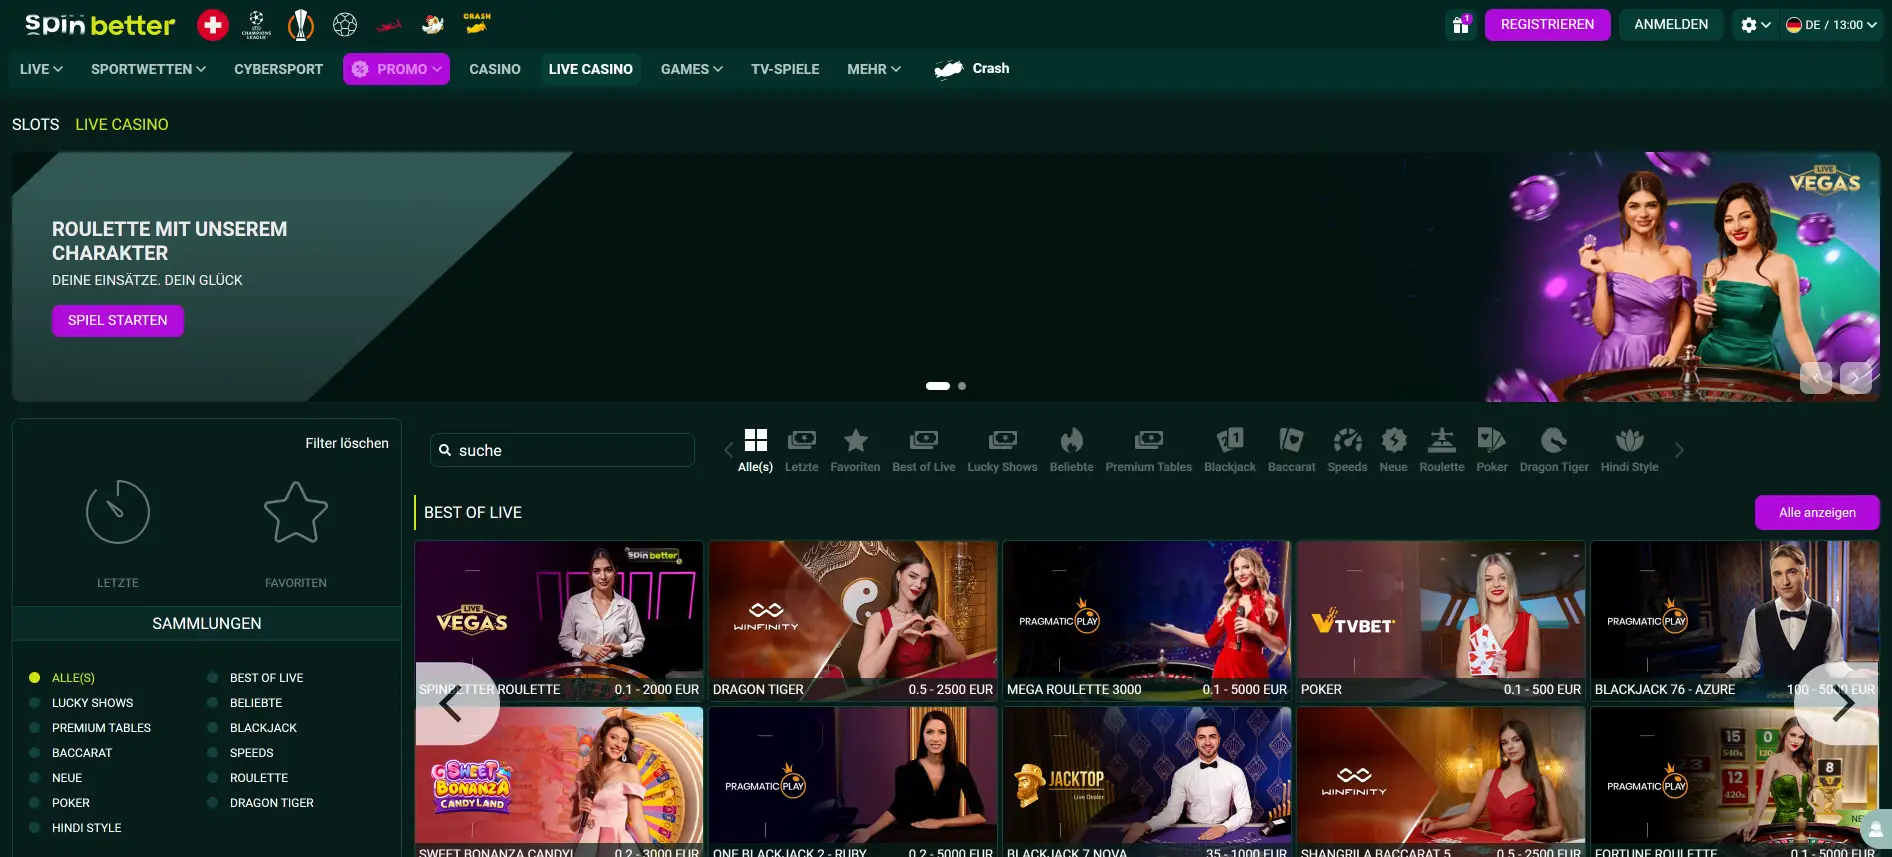Select the Roulette category icon

[1442, 440]
